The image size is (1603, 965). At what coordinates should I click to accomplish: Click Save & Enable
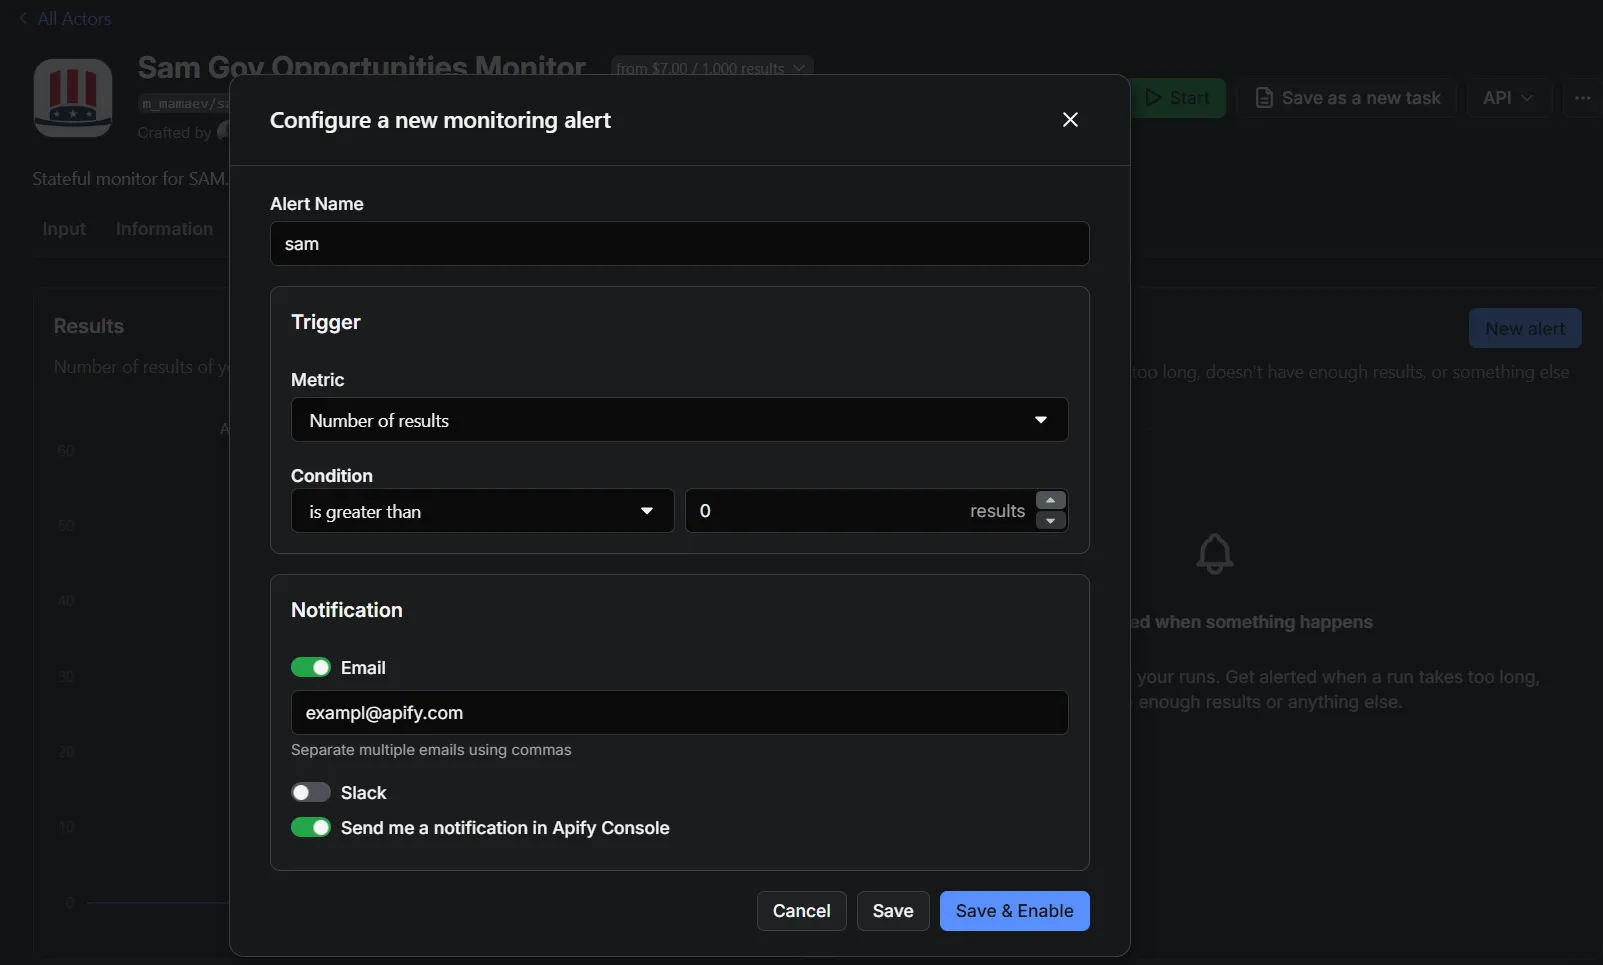(1014, 910)
